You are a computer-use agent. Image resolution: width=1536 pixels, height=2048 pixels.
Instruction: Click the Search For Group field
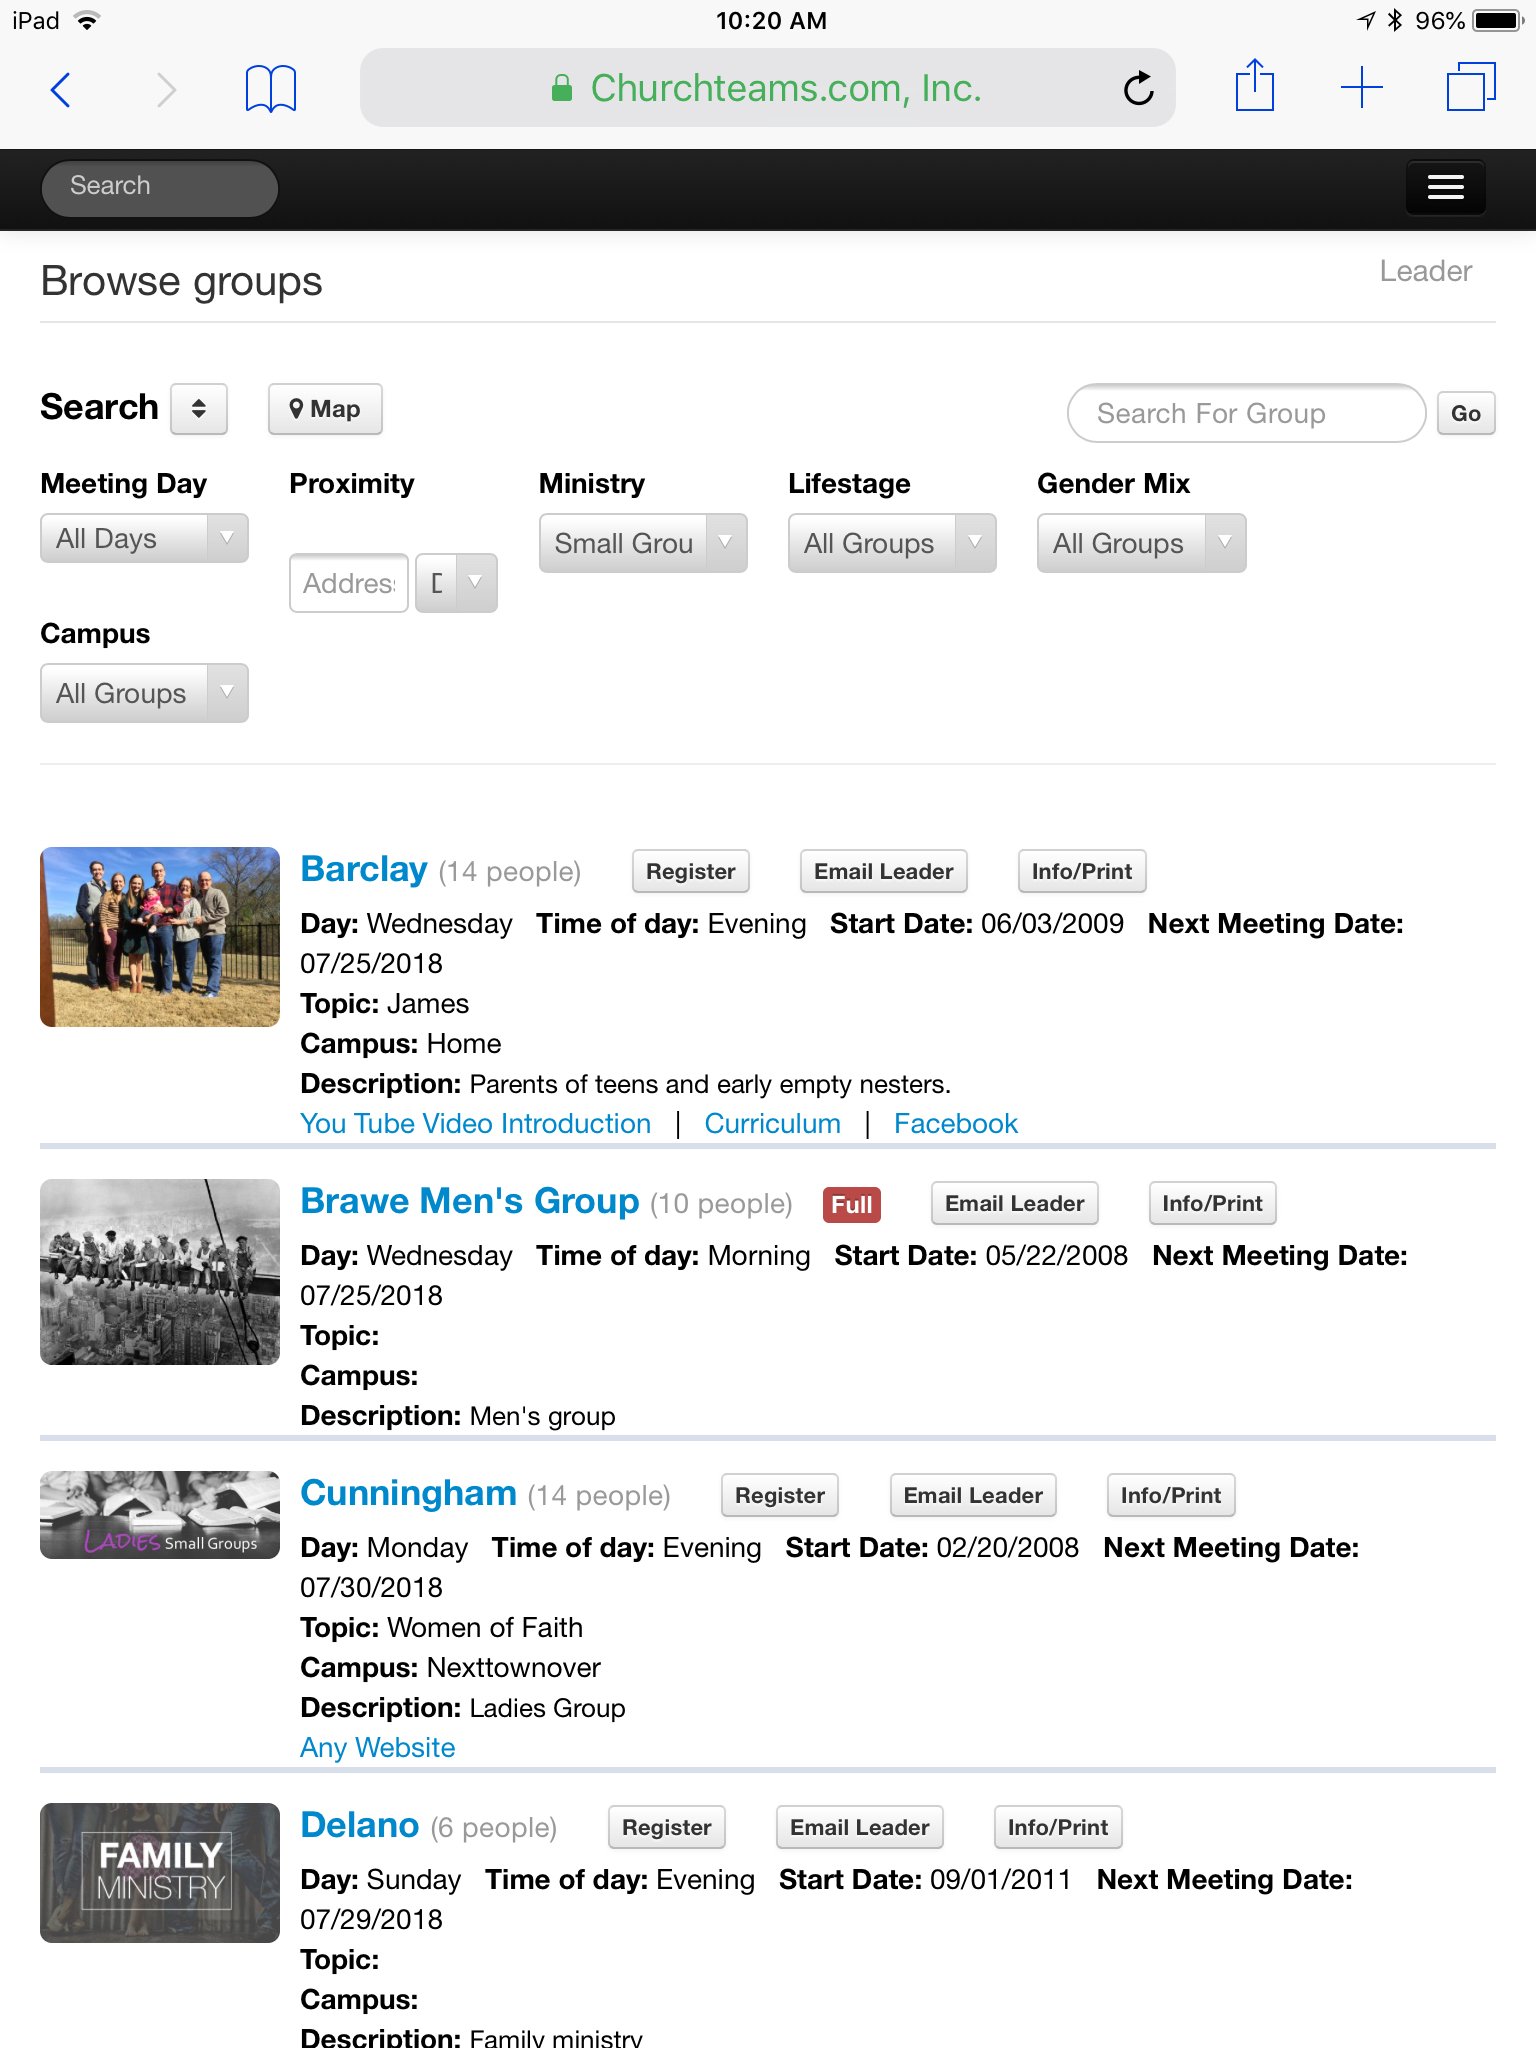[x=1245, y=413]
